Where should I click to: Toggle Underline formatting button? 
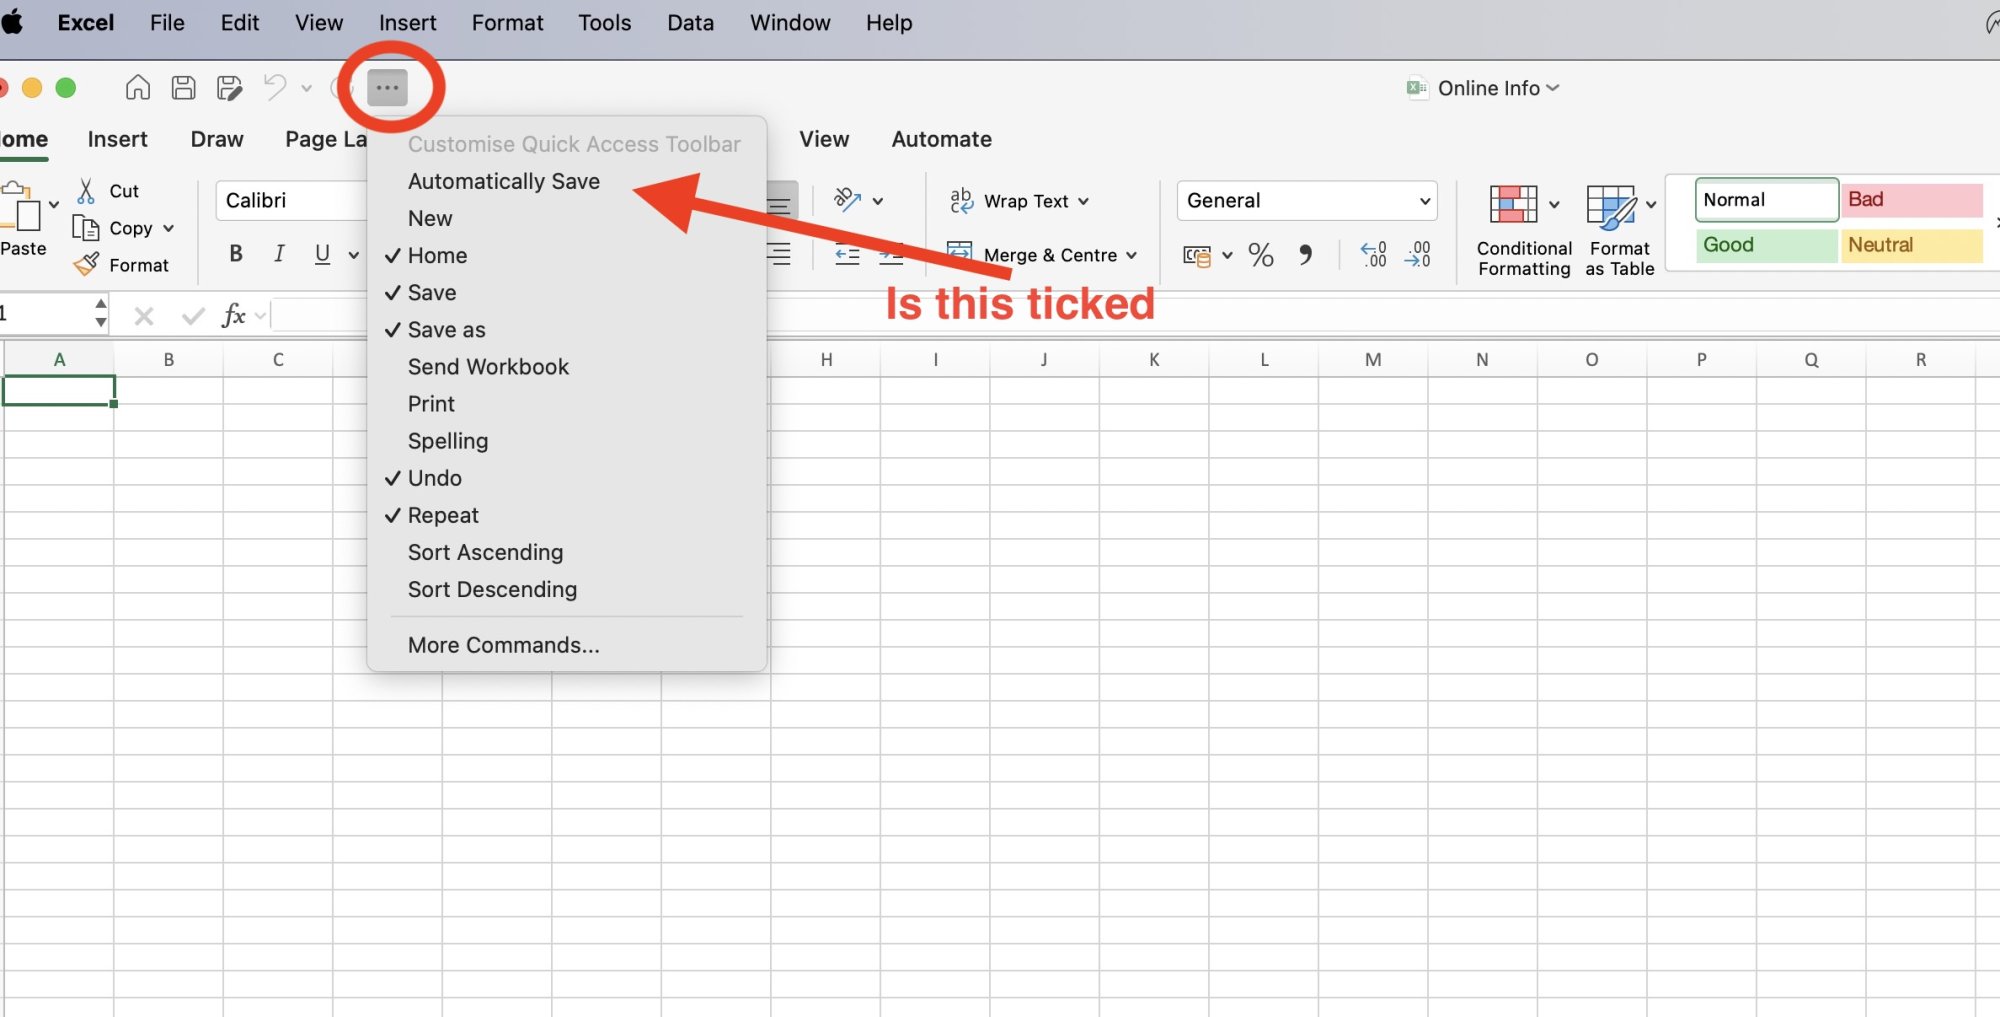pos(322,254)
